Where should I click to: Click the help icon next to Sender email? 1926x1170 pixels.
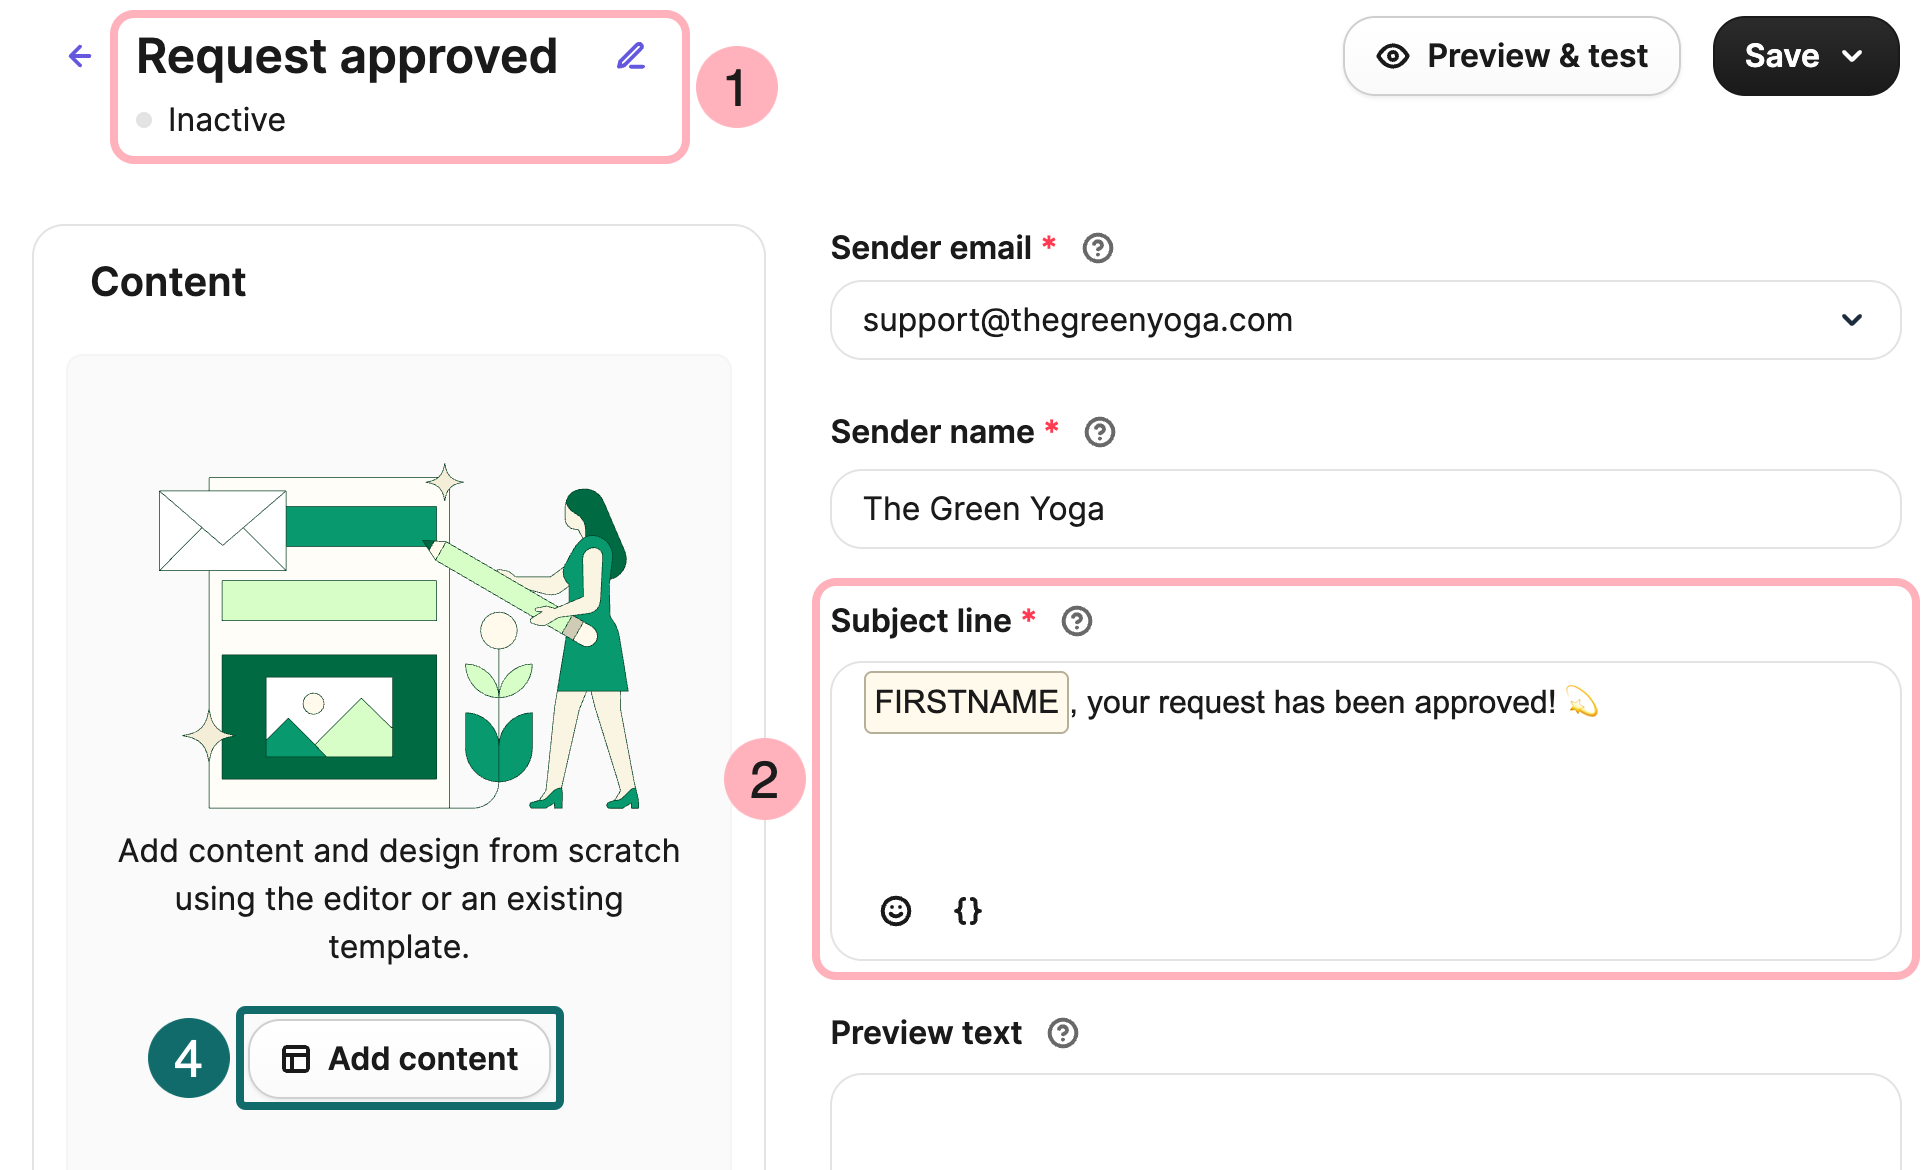tap(1097, 248)
